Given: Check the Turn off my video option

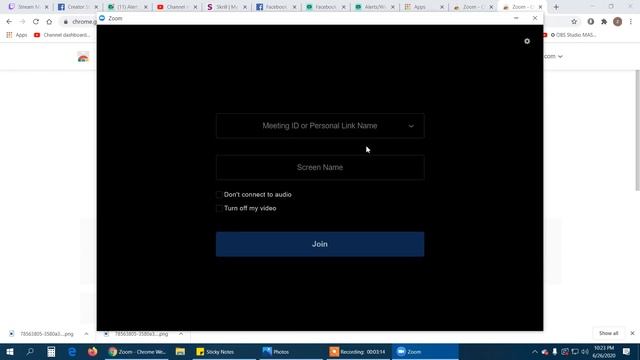Looking at the screenshot, I should 219,208.
